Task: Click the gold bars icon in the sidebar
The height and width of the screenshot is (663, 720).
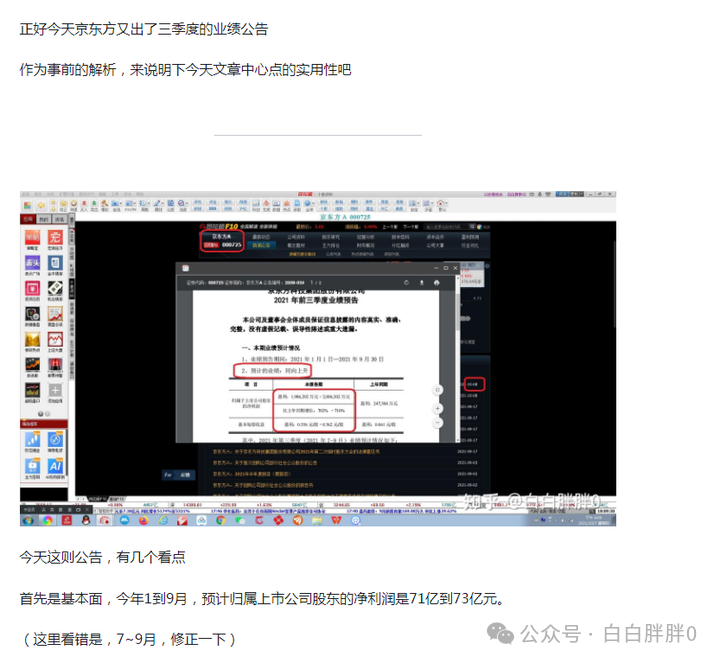Action: pyautogui.click(x=32, y=340)
